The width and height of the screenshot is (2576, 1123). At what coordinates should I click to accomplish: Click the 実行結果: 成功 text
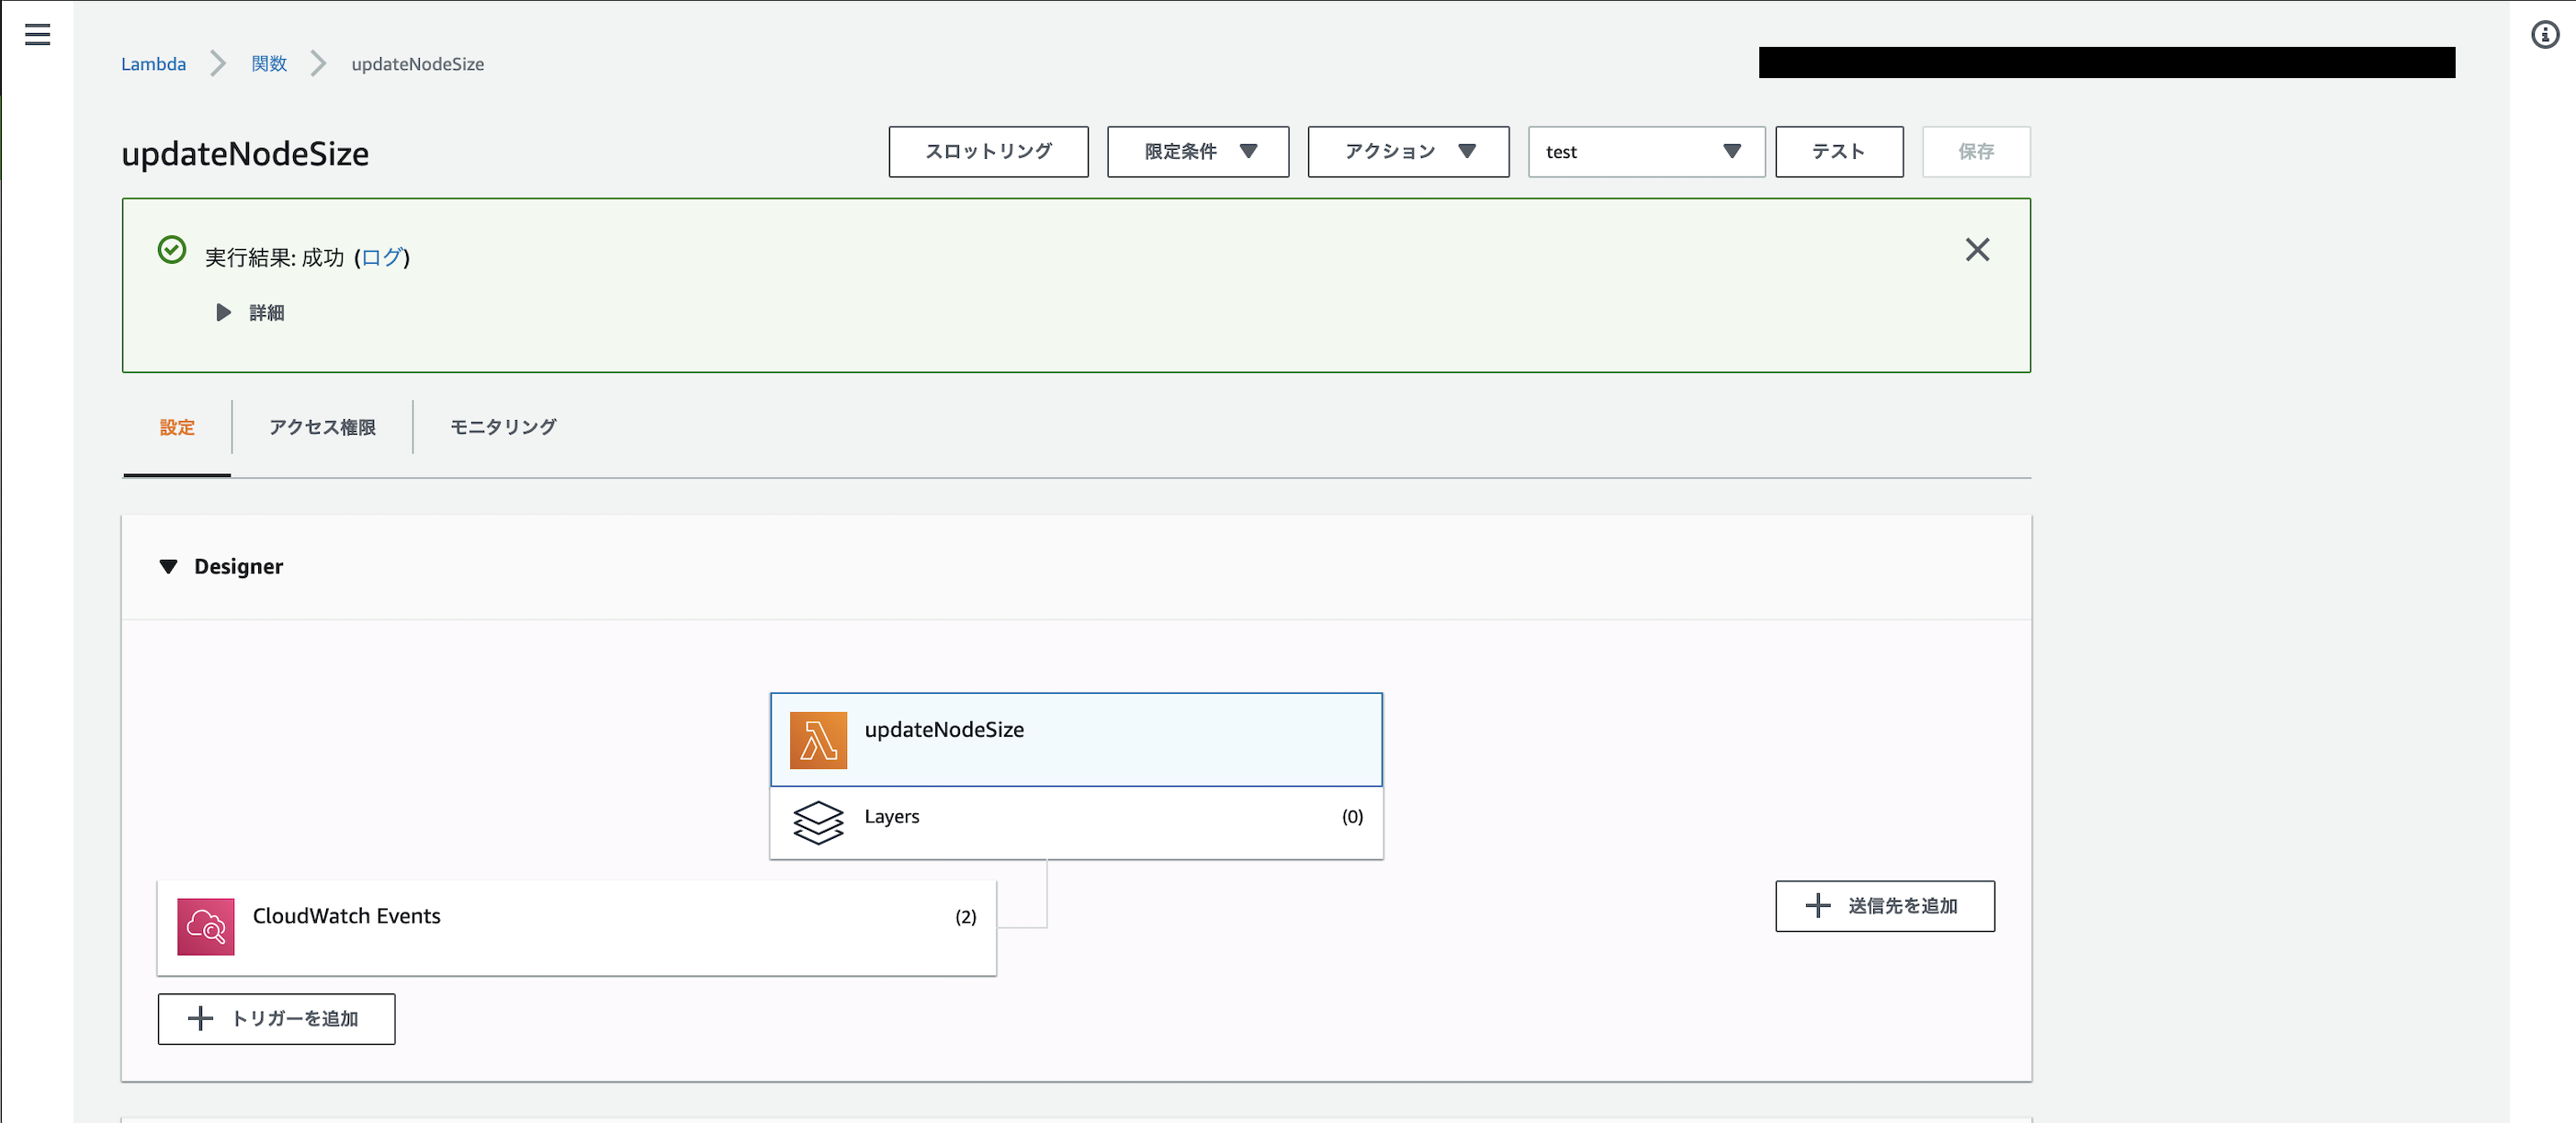(x=275, y=258)
